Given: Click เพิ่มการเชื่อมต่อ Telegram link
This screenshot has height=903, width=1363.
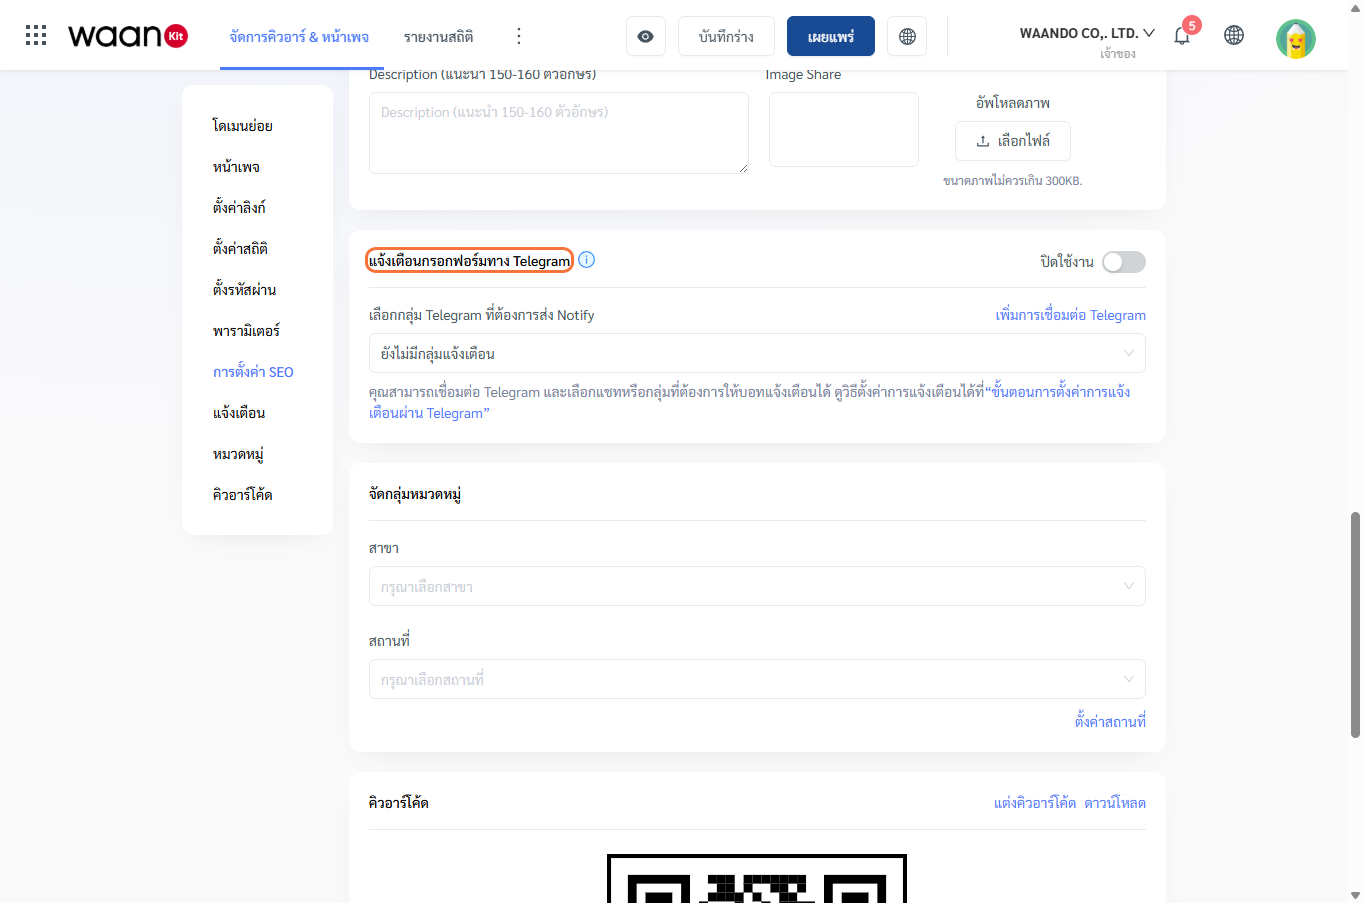Looking at the screenshot, I should [1070, 315].
